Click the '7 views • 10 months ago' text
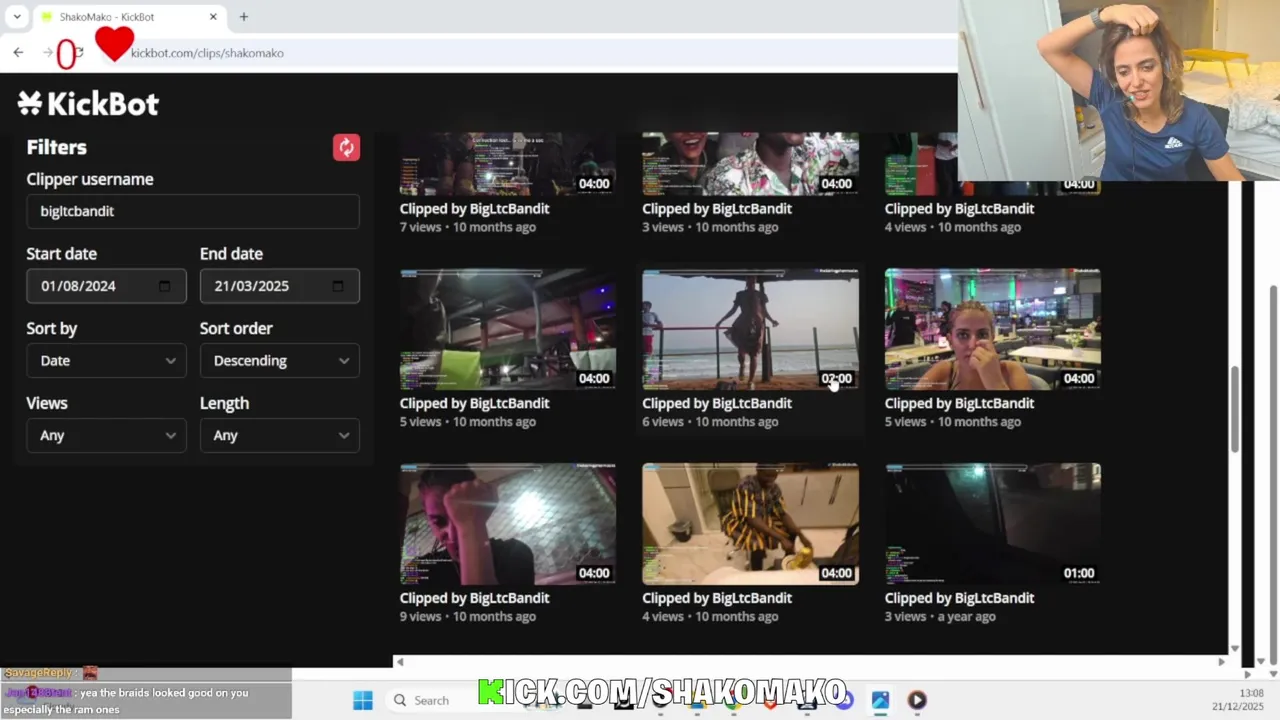This screenshot has height=720, width=1280. [x=468, y=227]
